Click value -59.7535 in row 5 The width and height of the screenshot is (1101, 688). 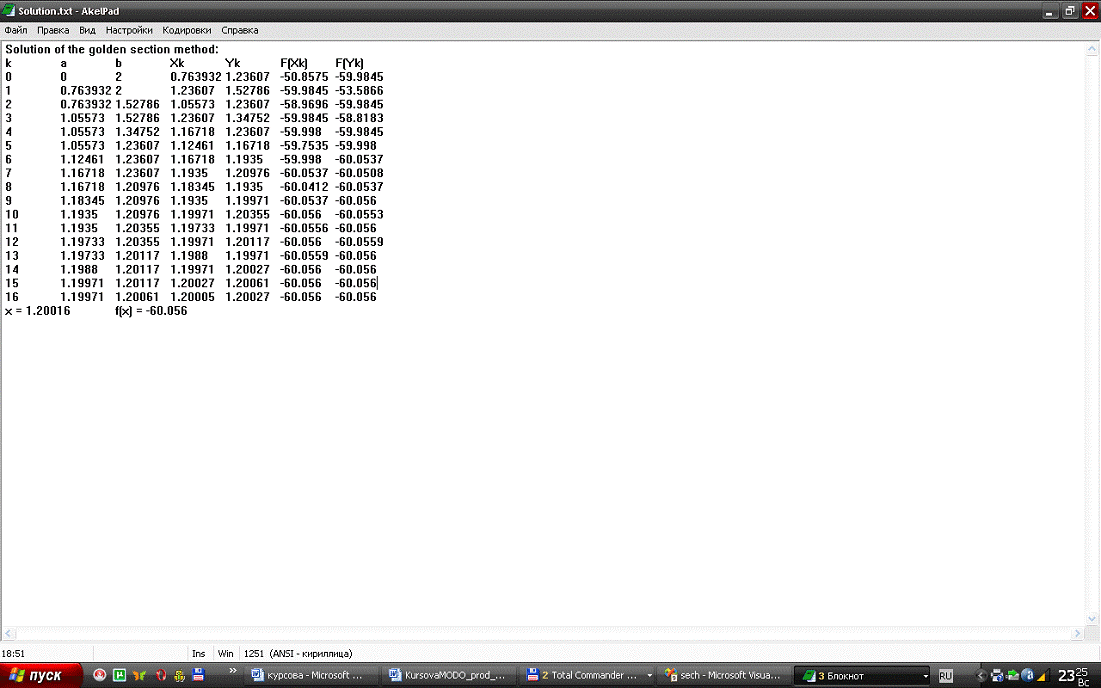pyautogui.click(x=304, y=145)
